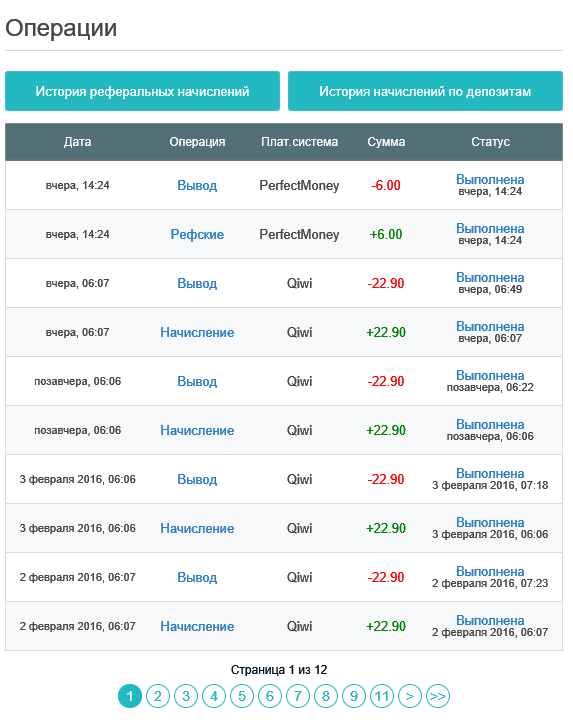Click the Дата column header
Screen dimensions: 573x728
tap(78, 142)
